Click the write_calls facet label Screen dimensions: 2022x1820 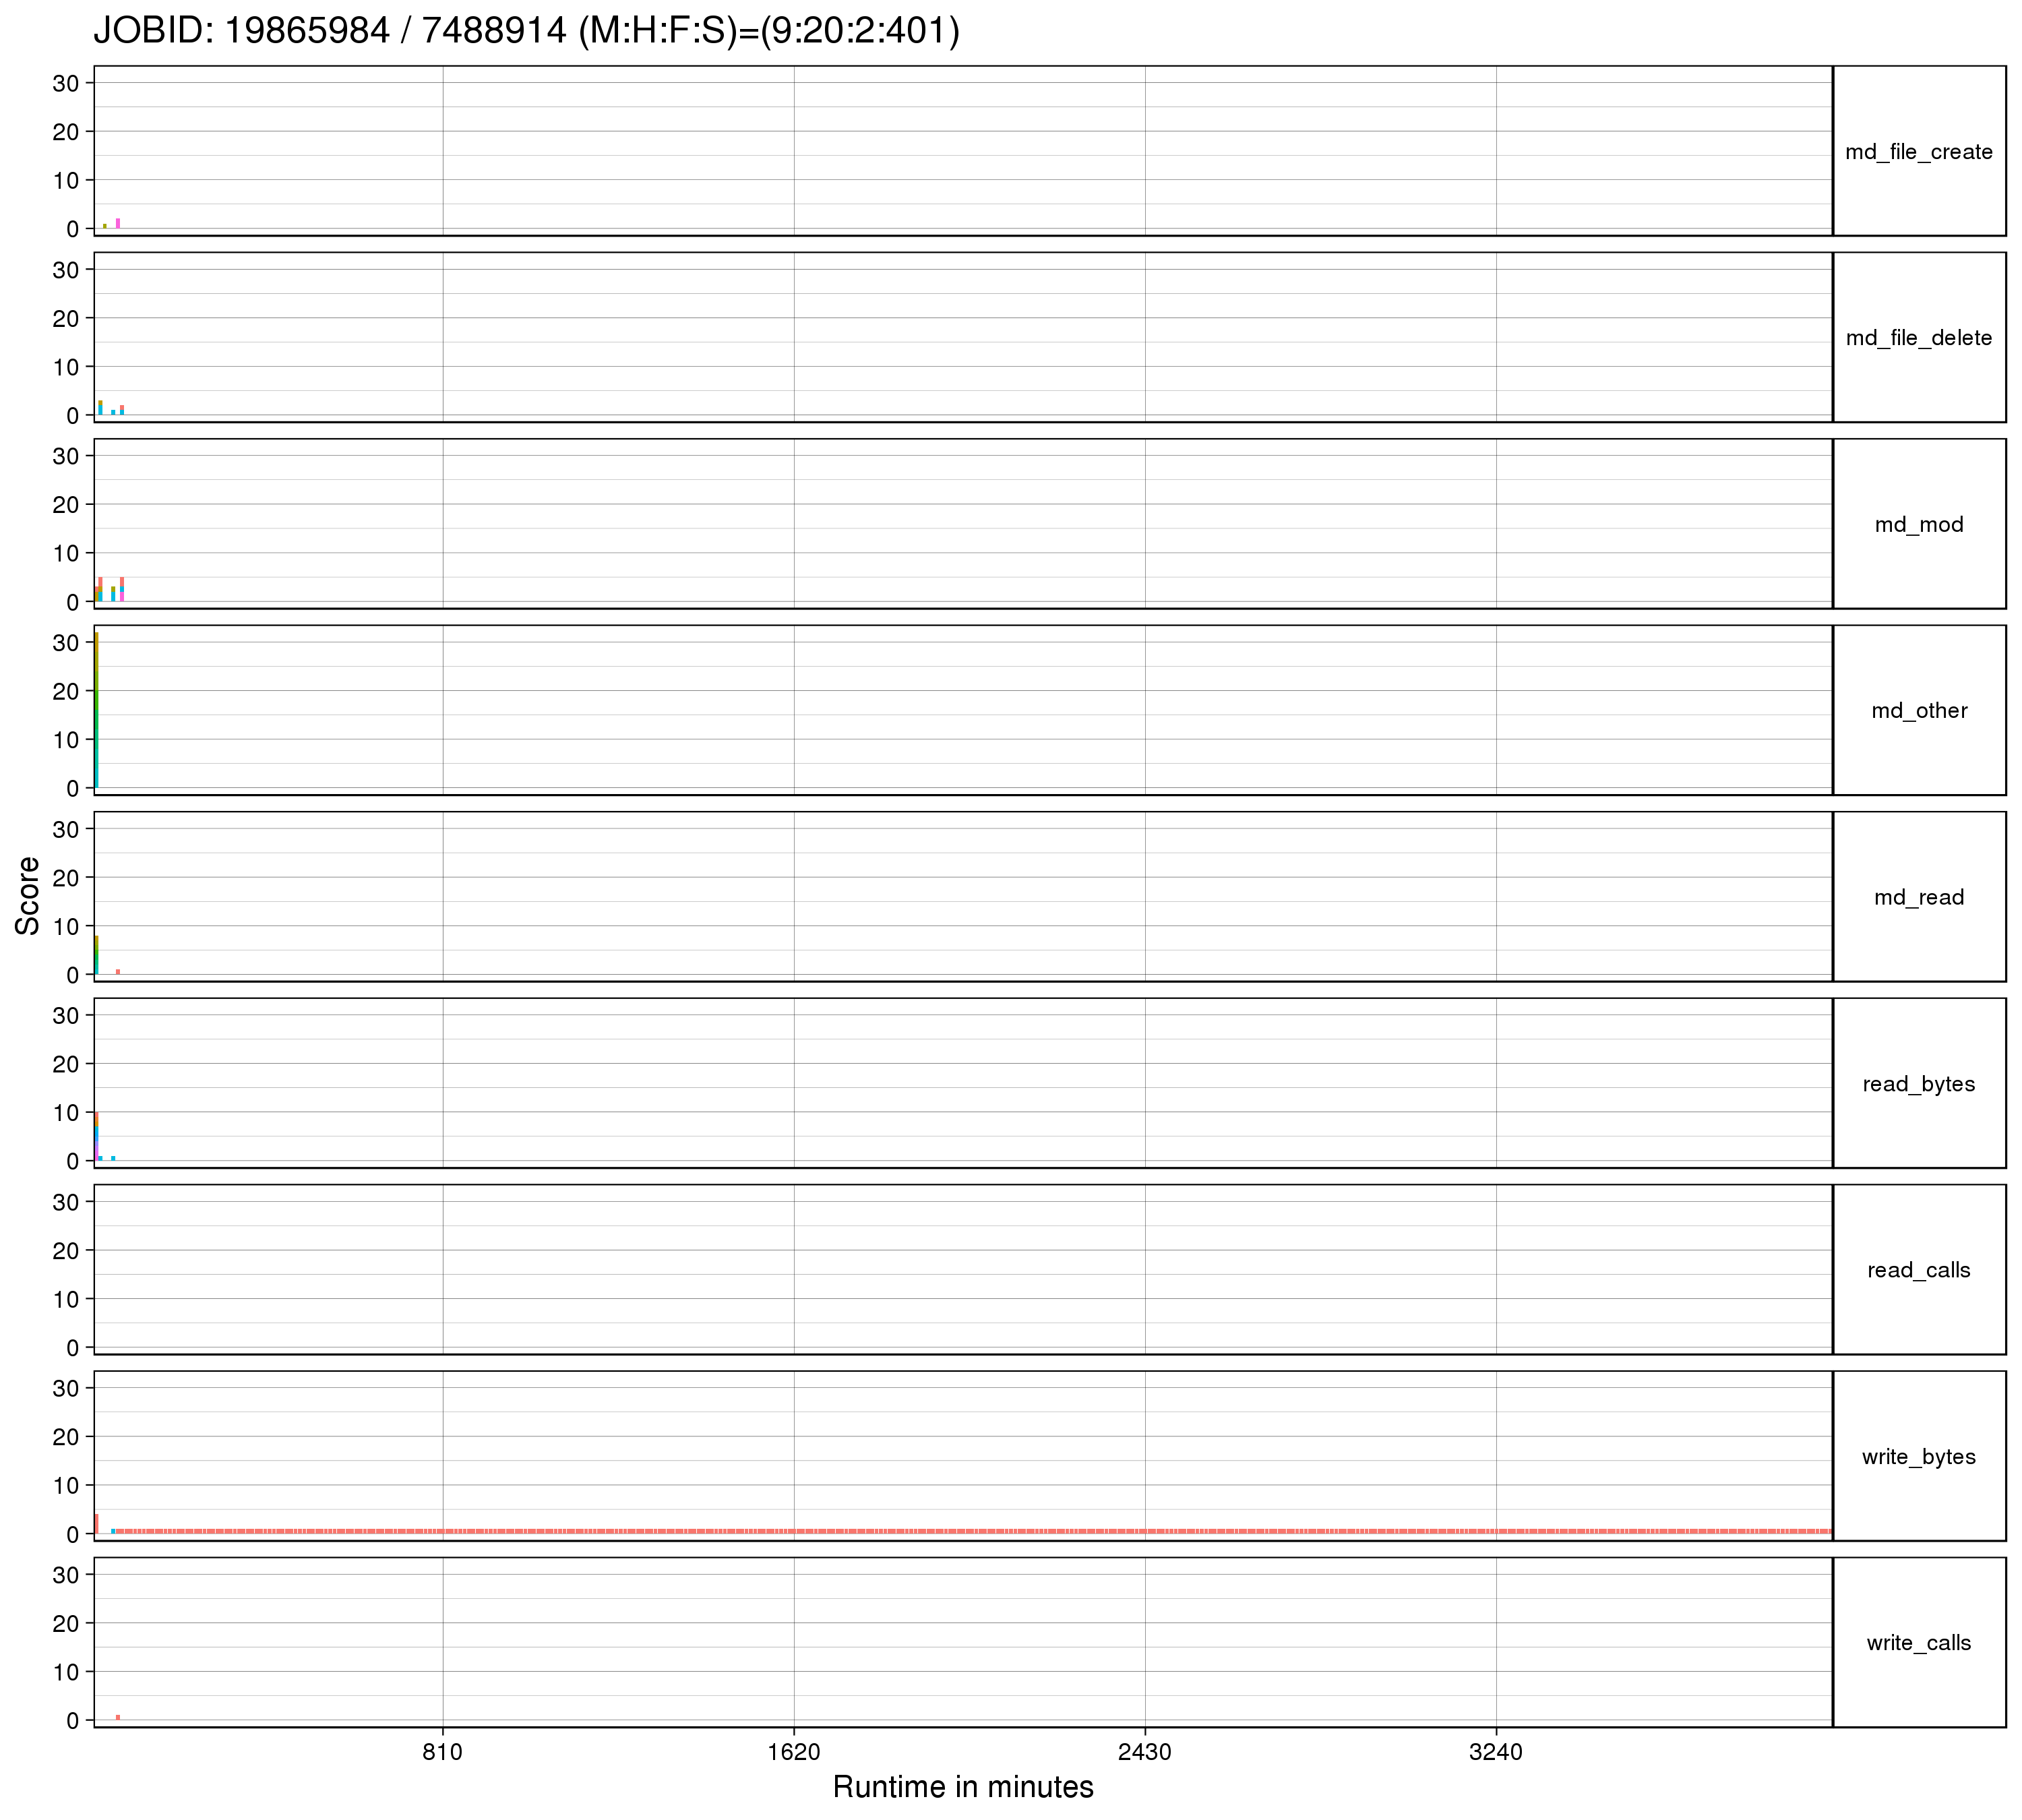click(x=1918, y=1643)
